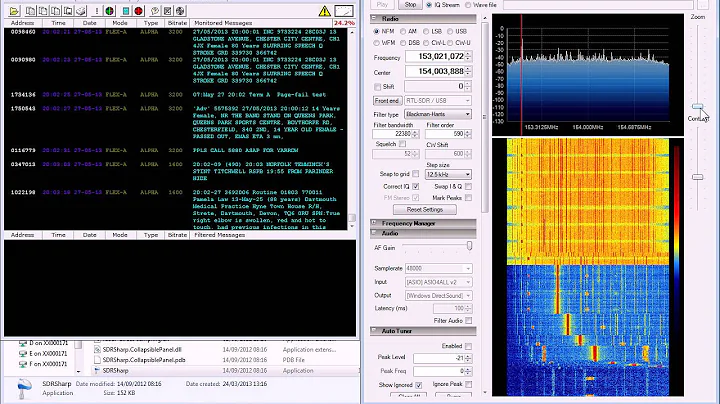
Task: Click the yellow open-folder icon in PDW toolbar
Action: [14, 11]
